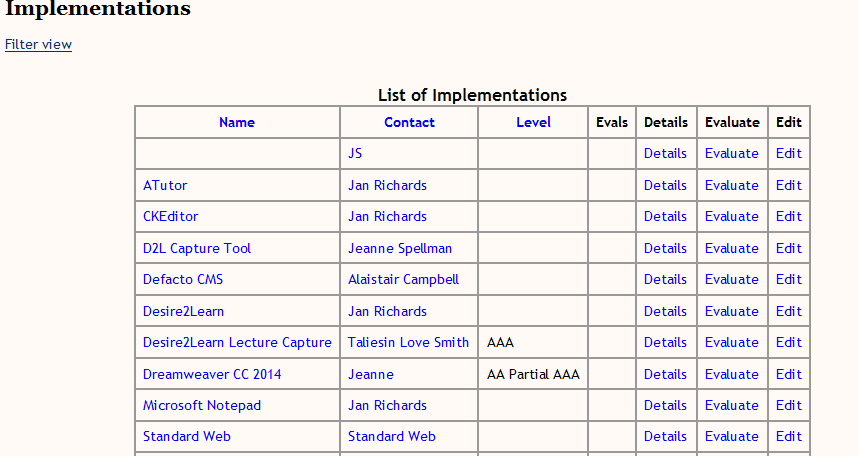Screen dimensions: 859x456
Task: View Details for Standard Web row
Action: [x=665, y=436]
